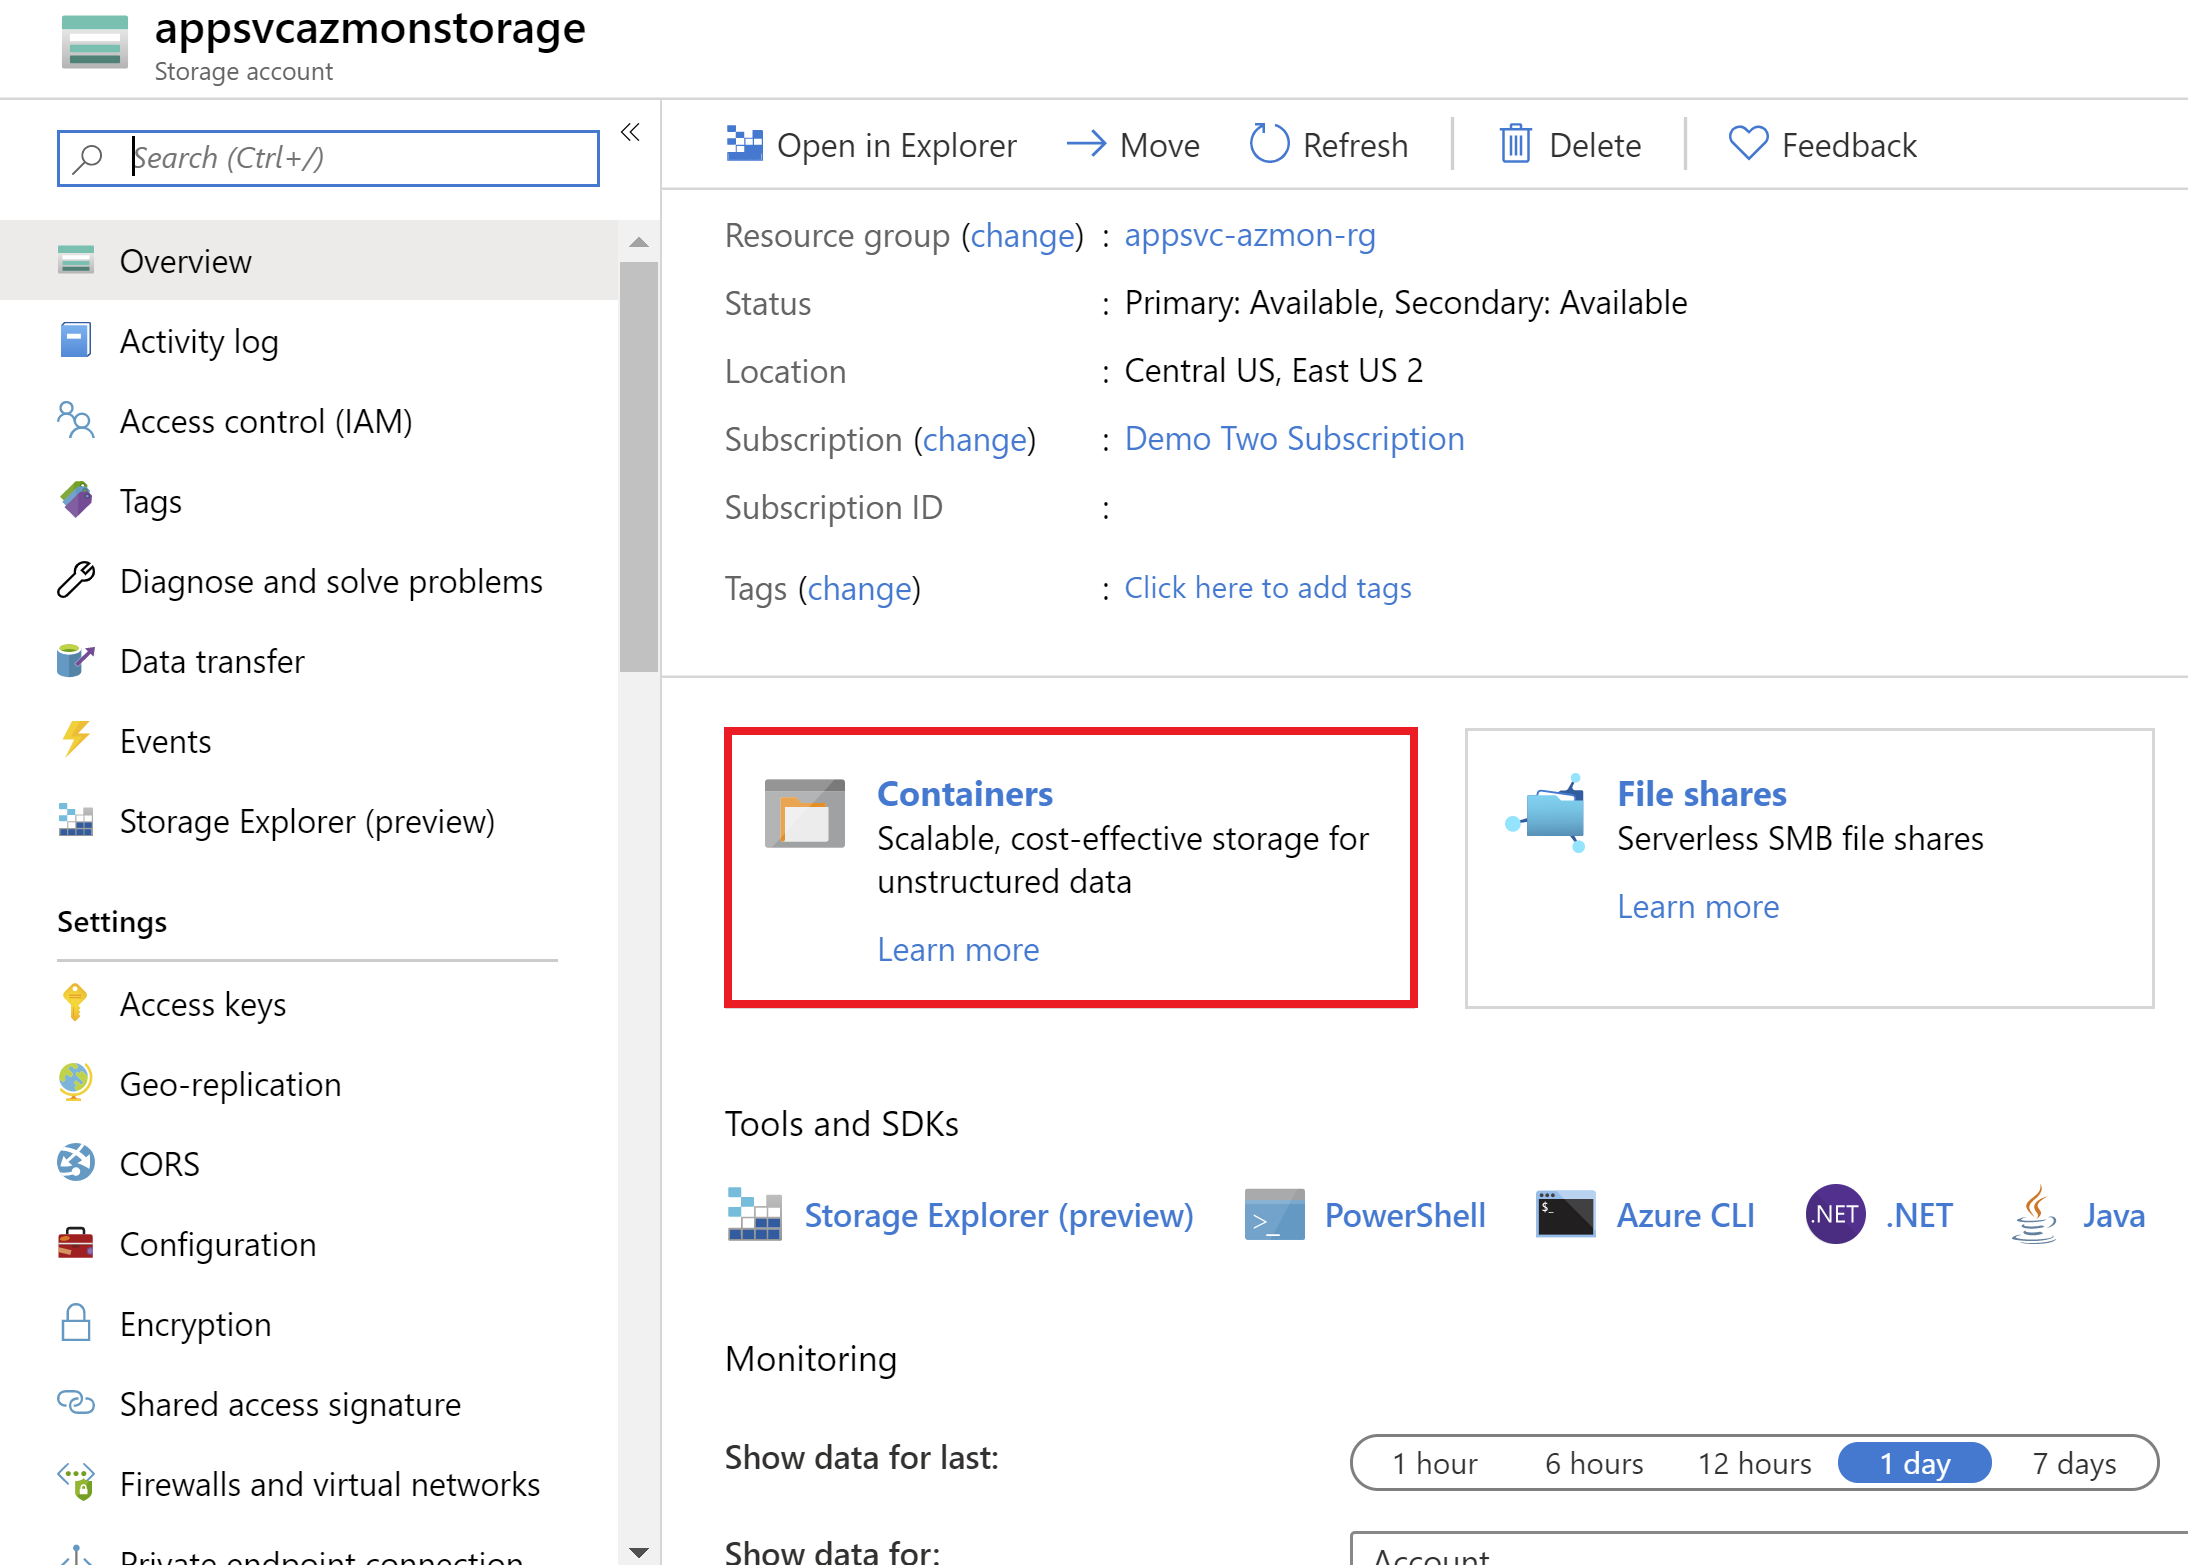The height and width of the screenshot is (1565, 2188).
Task: Select the 7 days time range
Action: click(x=2074, y=1463)
